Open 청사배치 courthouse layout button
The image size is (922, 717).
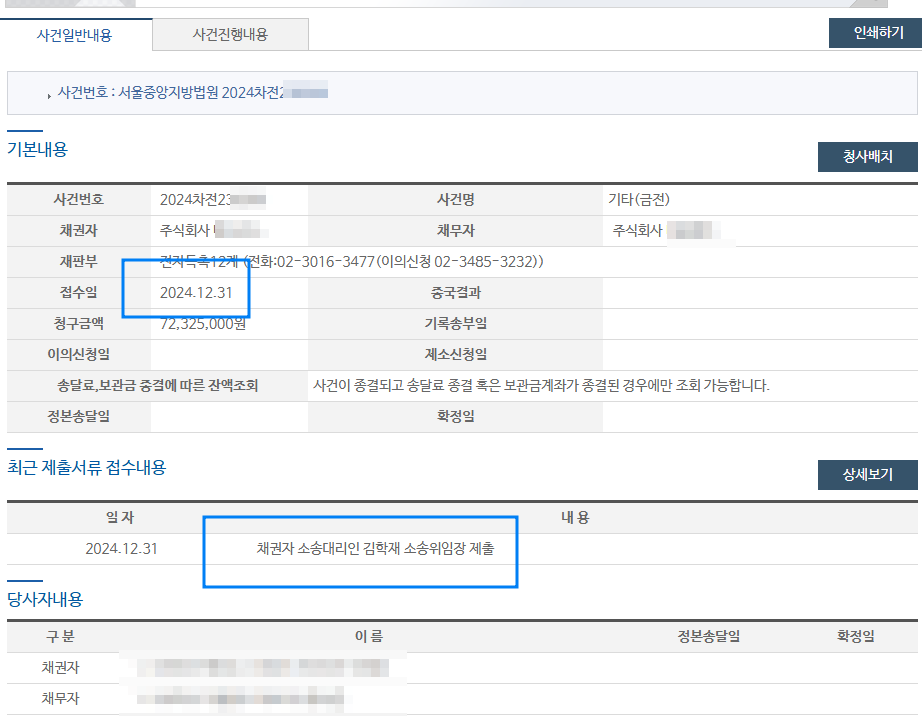point(867,157)
